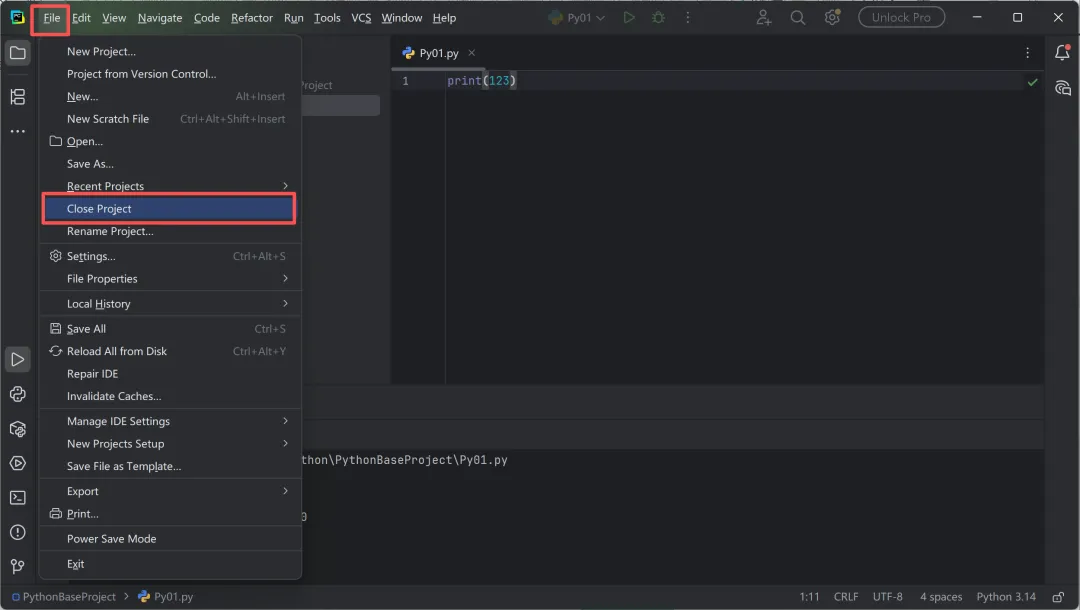The width and height of the screenshot is (1080, 610).
Task: Choose Save All menu entry
Action: click(170, 328)
